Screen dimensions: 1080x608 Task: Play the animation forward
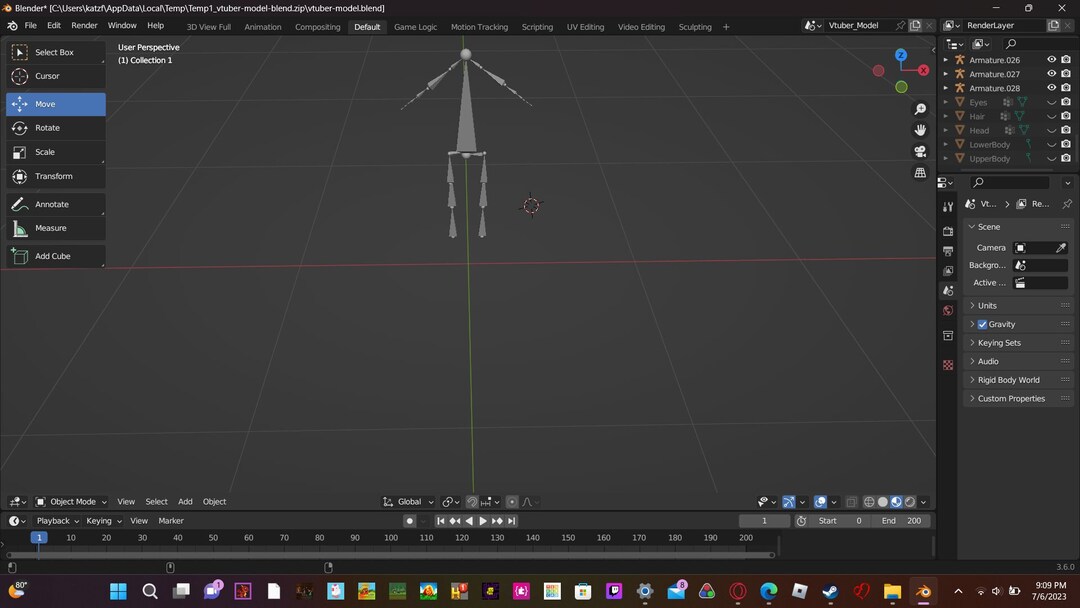tap(483, 521)
